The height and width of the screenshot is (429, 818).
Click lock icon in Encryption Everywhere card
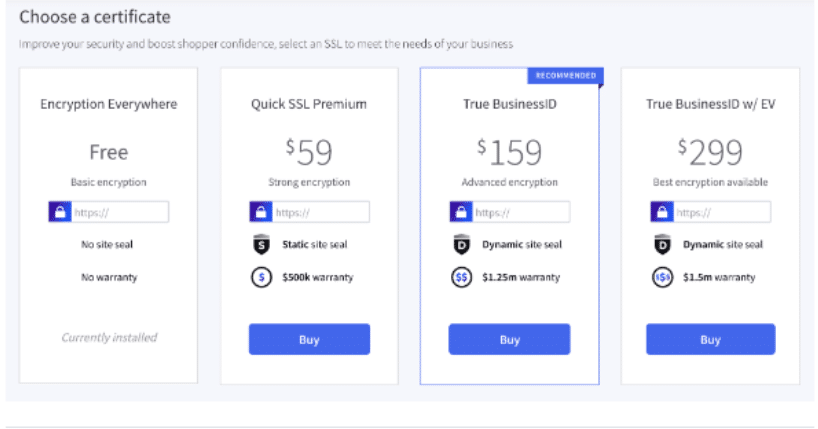[59, 212]
